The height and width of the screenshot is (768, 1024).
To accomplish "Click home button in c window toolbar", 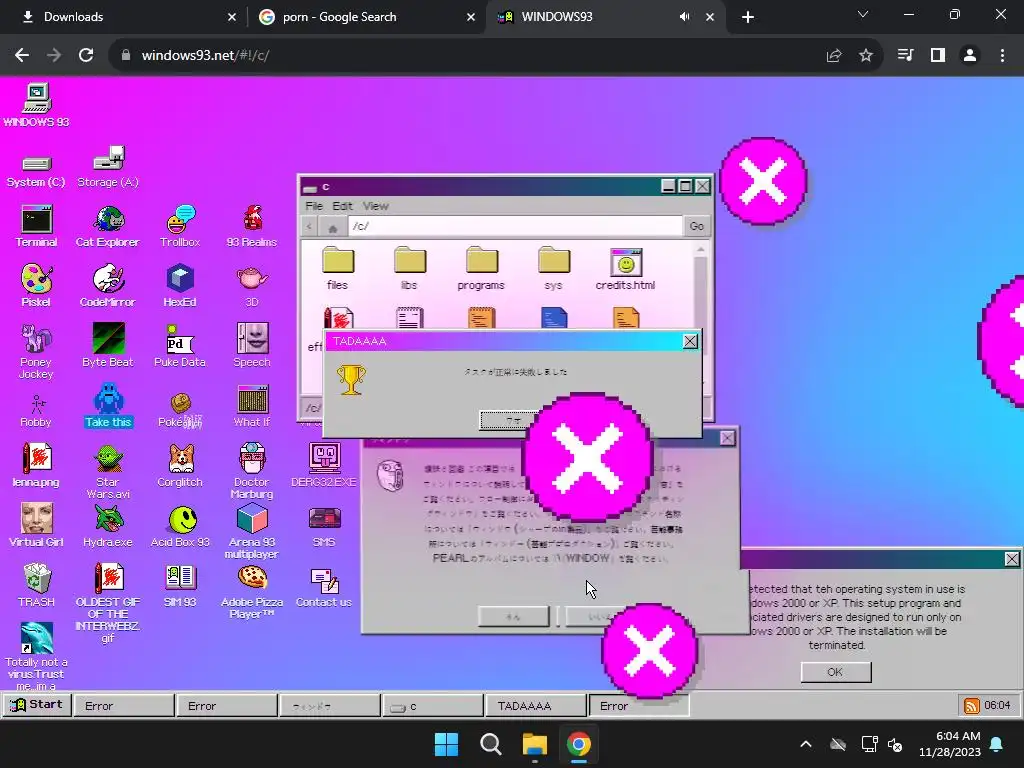I will click(x=332, y=227).
